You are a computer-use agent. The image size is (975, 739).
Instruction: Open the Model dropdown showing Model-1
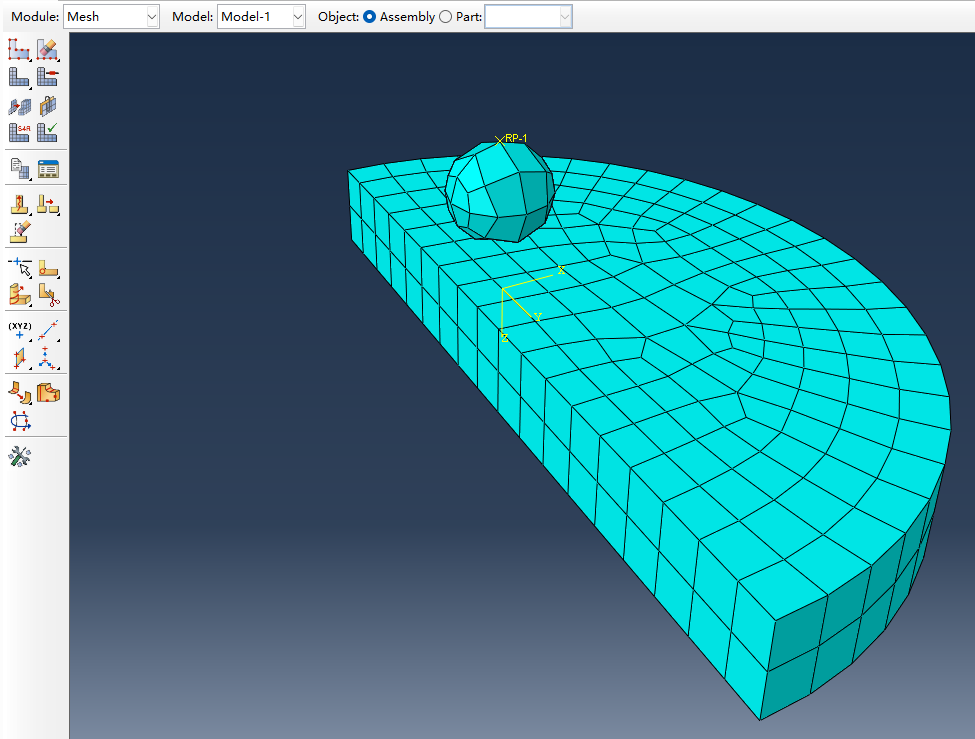click(261, 17)
